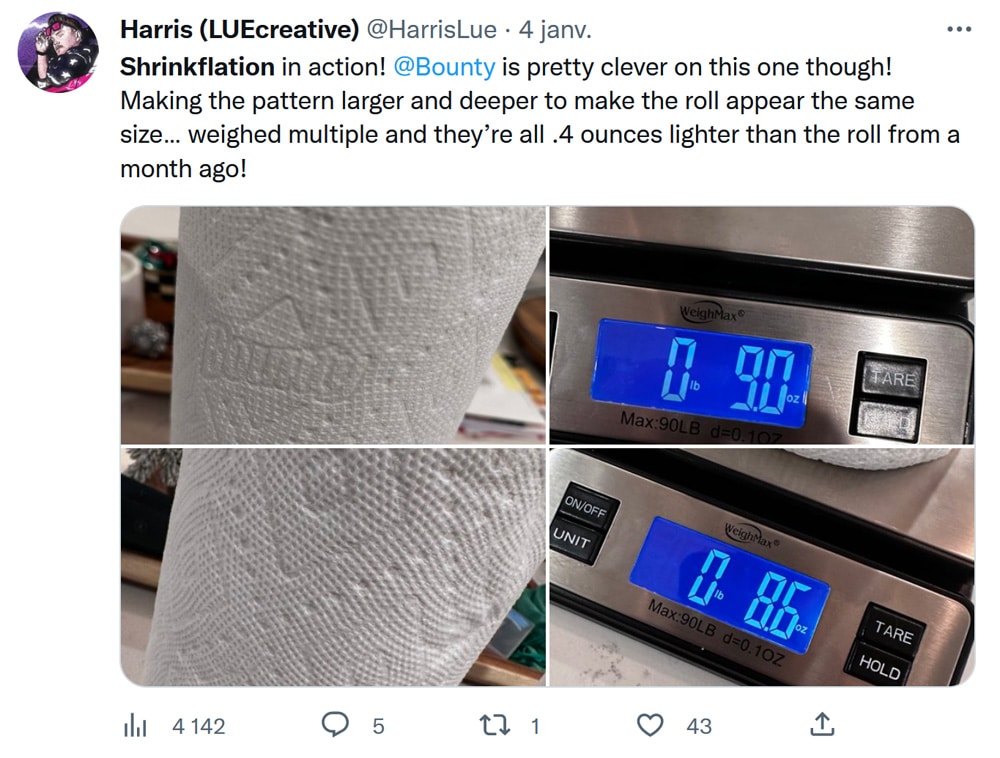The width and height of the screenshot is (1000, 758).
Task: Click the @Bounty mention link
Action: coord(444,67)
